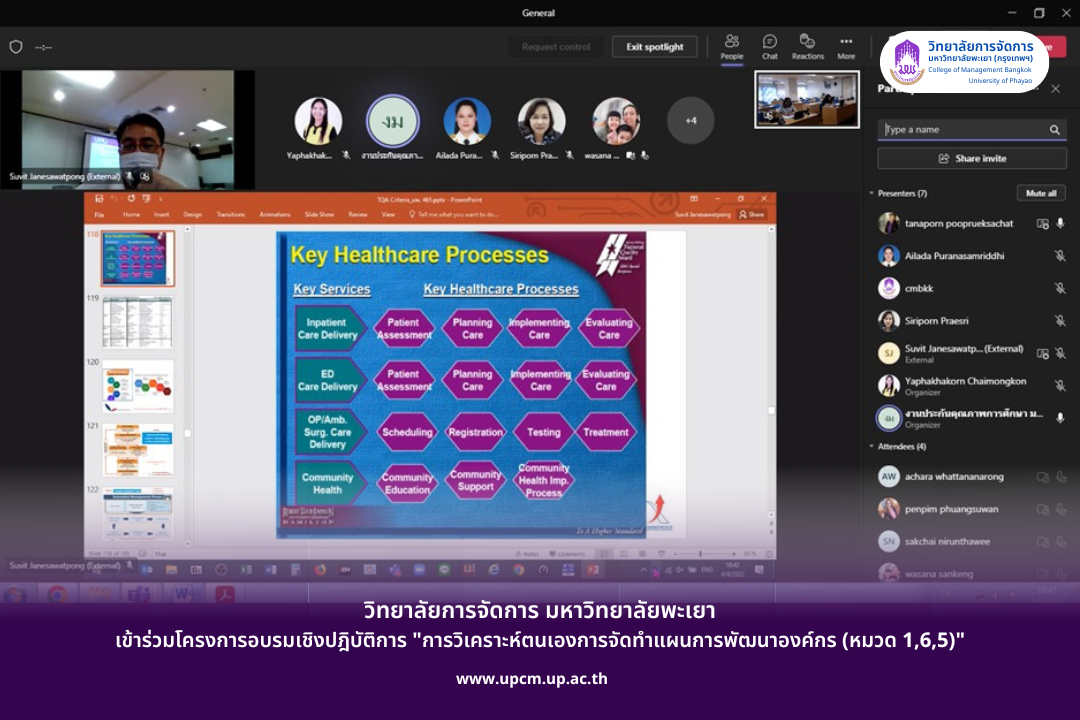Click Internet Explorer icon in shared taskbar

pos(494,570)
